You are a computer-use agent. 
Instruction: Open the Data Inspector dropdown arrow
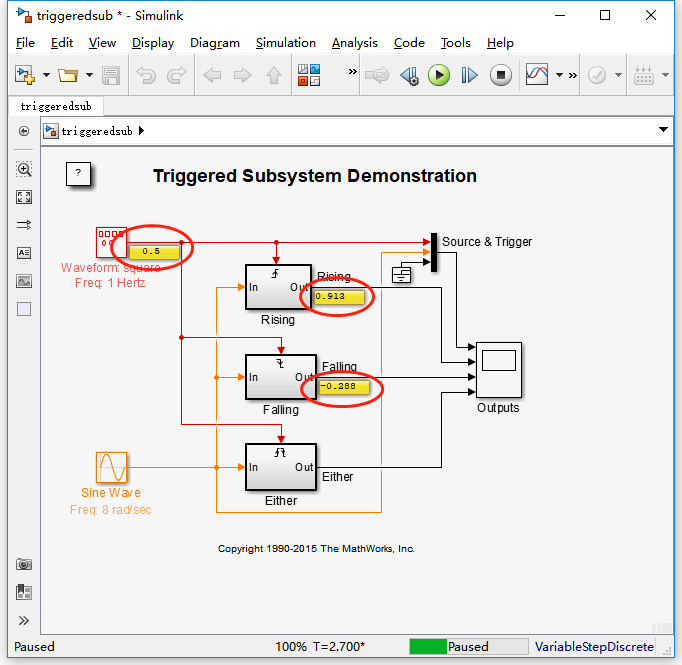559,75
